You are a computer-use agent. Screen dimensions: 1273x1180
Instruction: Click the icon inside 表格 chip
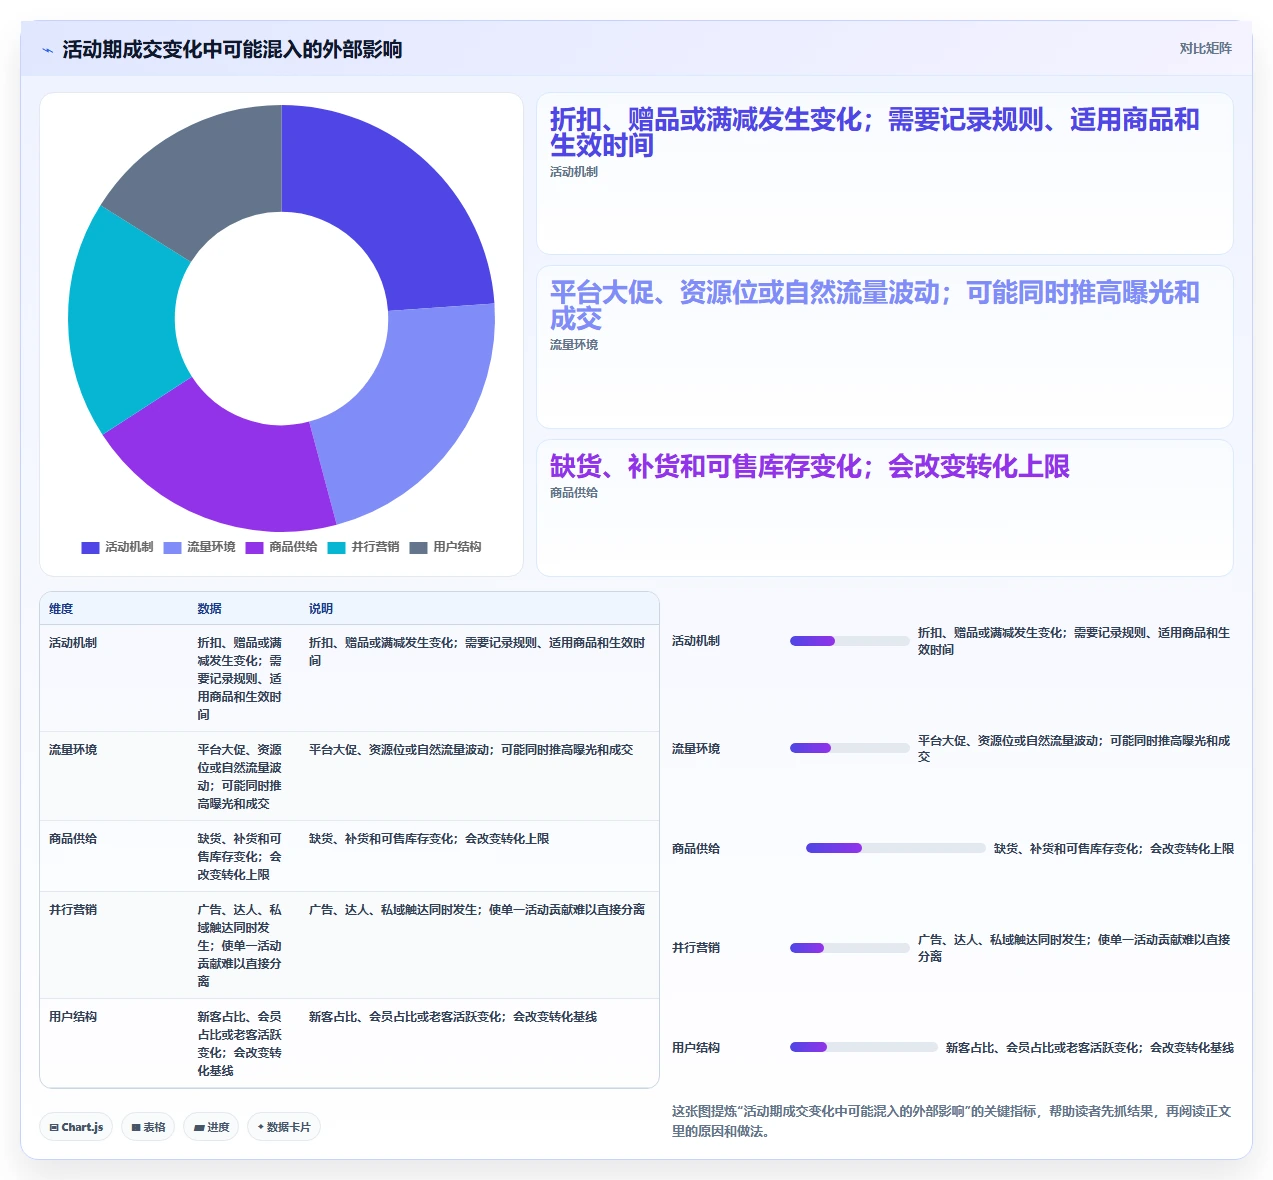pyautogui.click(x=136, y=1128)
